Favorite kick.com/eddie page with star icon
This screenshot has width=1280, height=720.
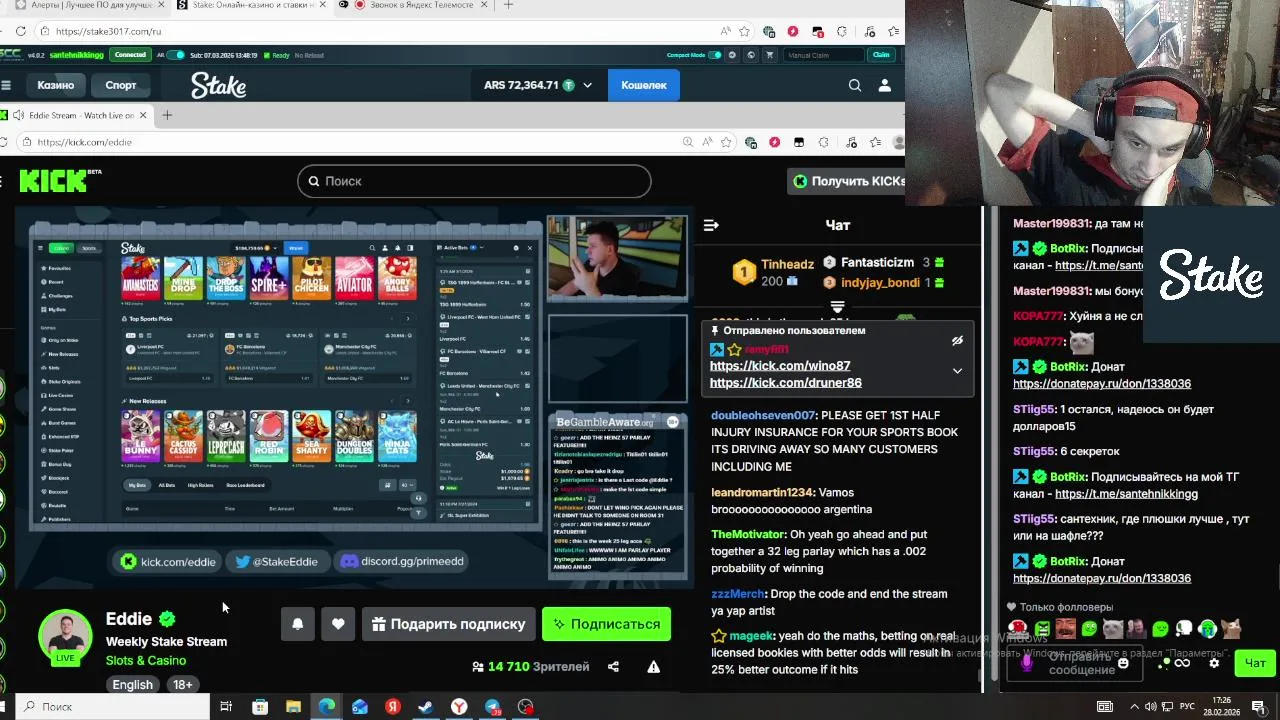click(726, 142)
